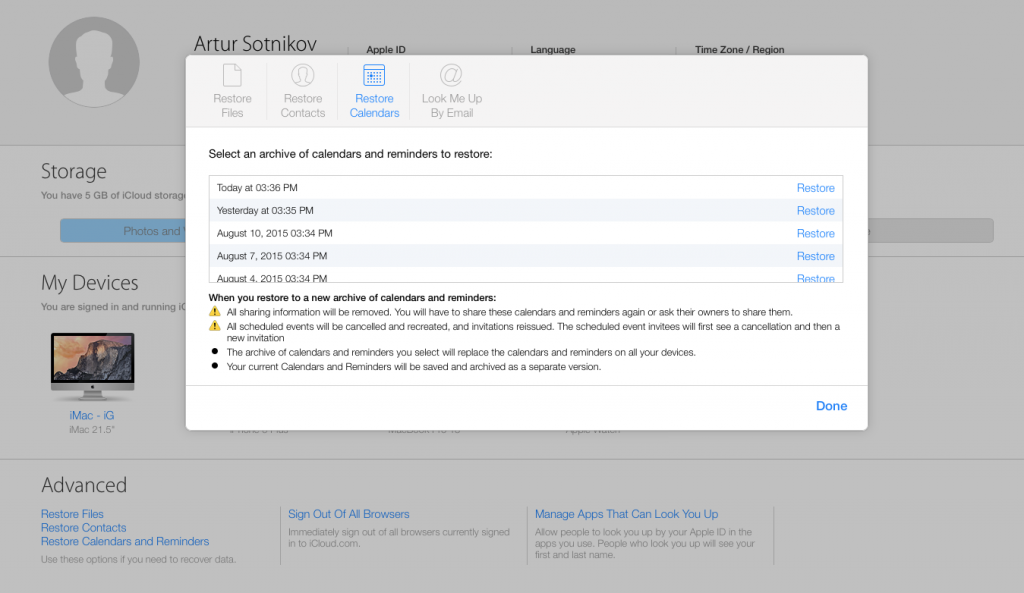
Task: Restore the Yesterday at 03:35 PM archive
Action: [x=815, y=211]
